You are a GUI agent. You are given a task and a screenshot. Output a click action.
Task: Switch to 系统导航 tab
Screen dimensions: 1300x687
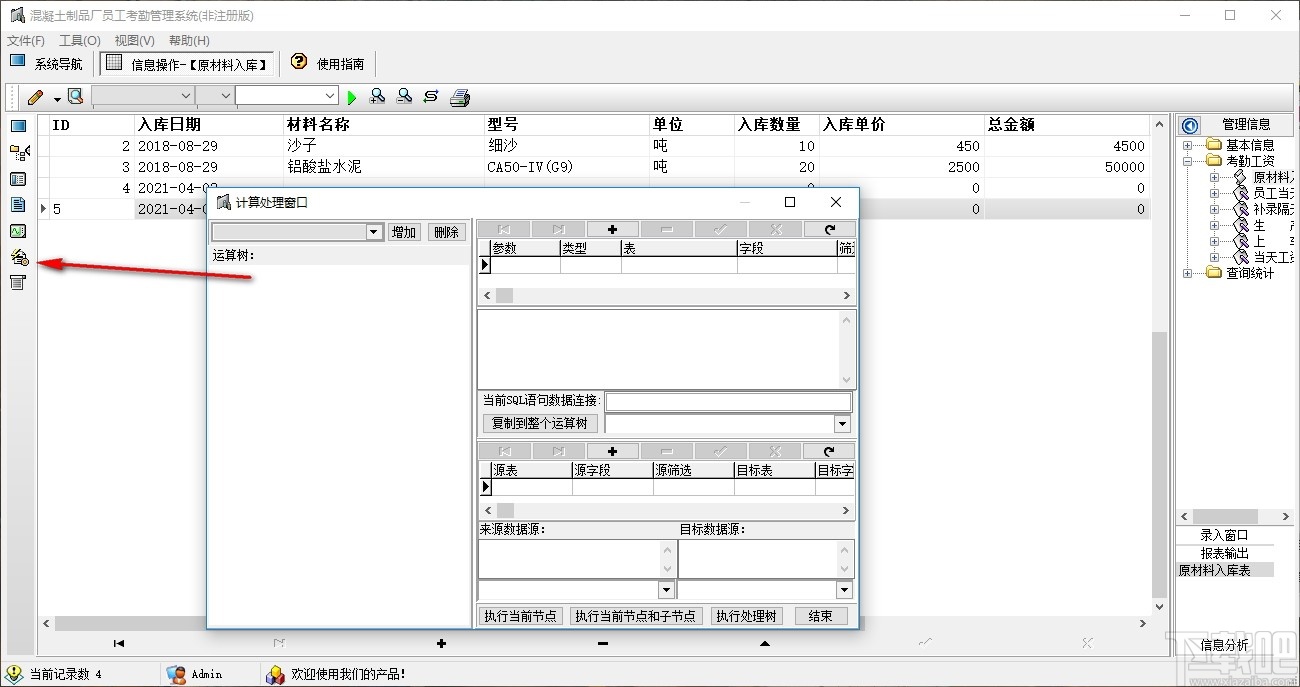(x=47, y=63)
